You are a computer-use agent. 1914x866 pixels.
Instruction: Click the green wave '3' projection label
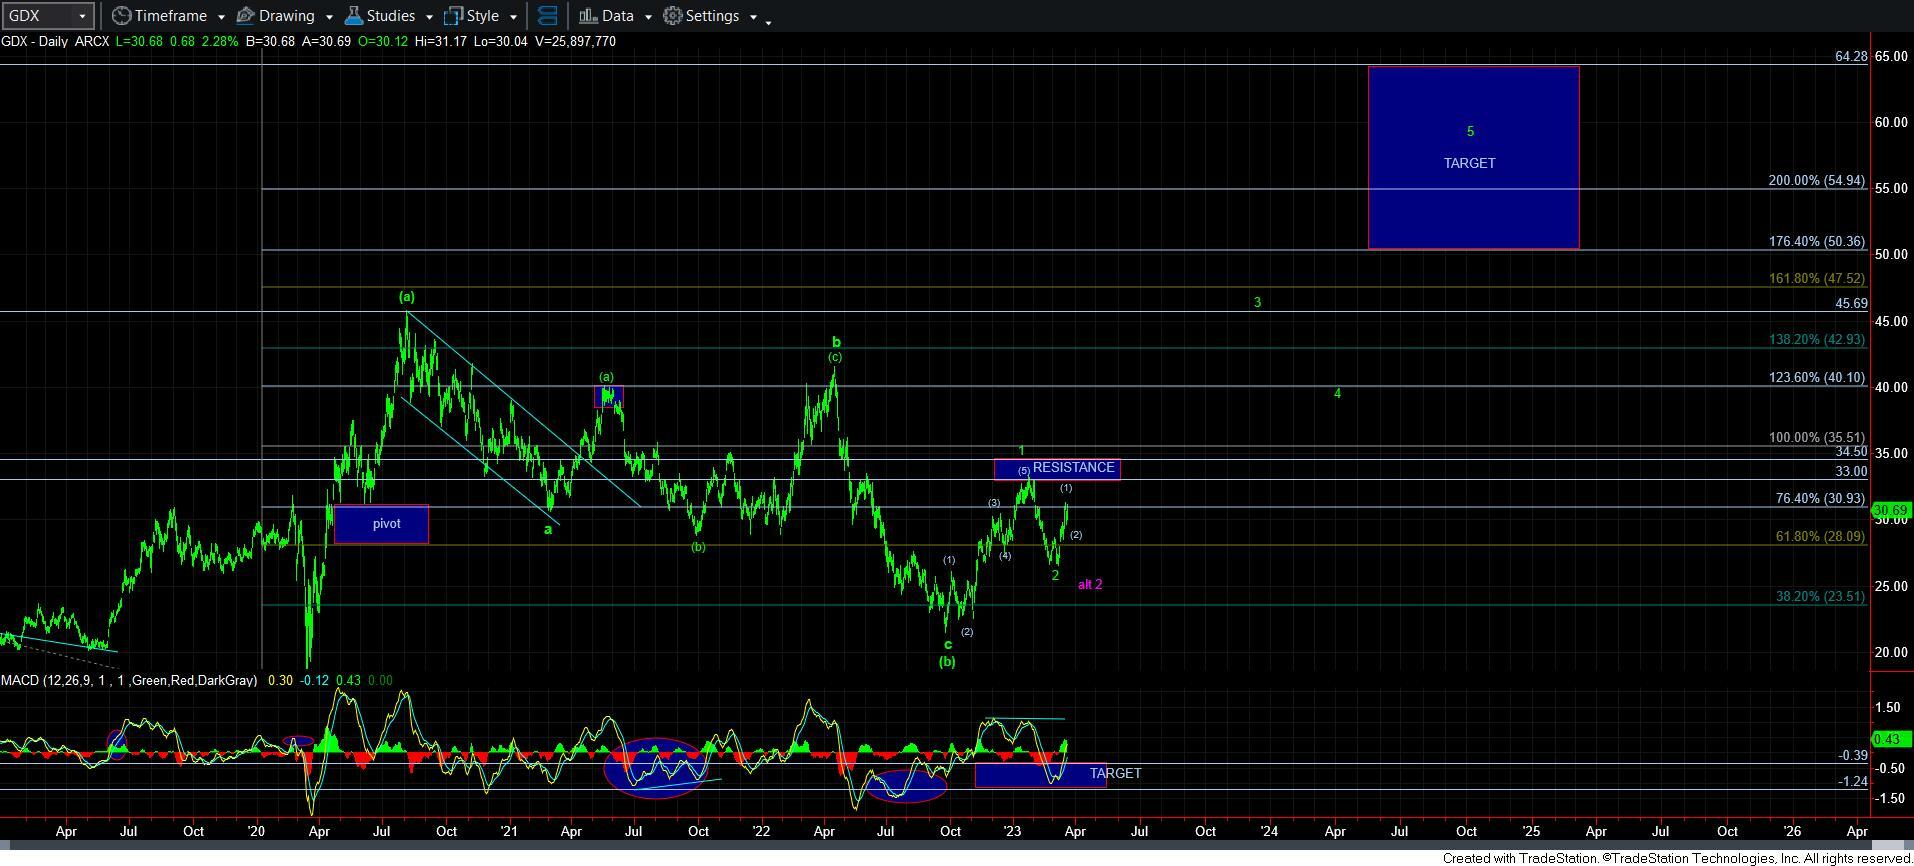[1257, 303]
